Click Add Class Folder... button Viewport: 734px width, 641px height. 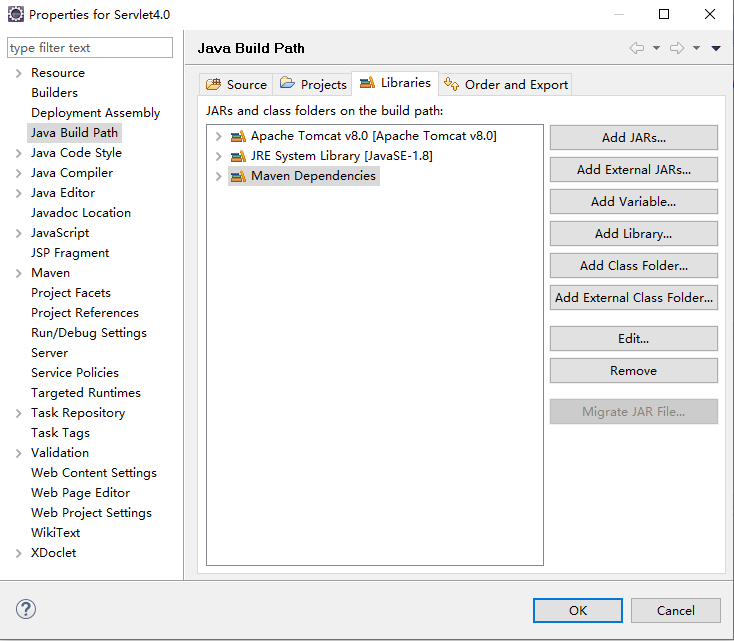633,265
